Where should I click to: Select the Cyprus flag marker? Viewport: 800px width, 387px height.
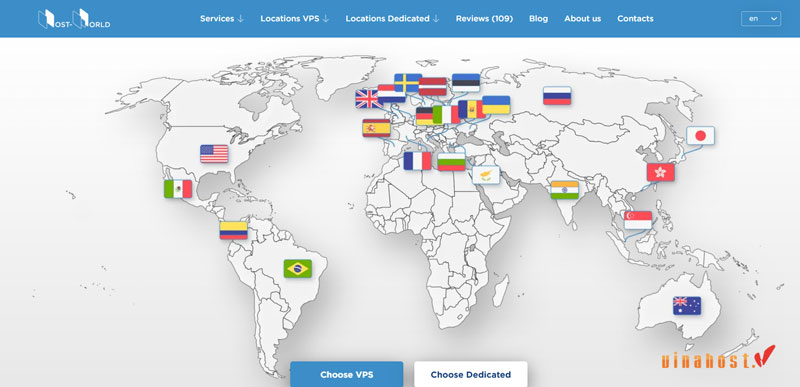(x=486, y=175)
